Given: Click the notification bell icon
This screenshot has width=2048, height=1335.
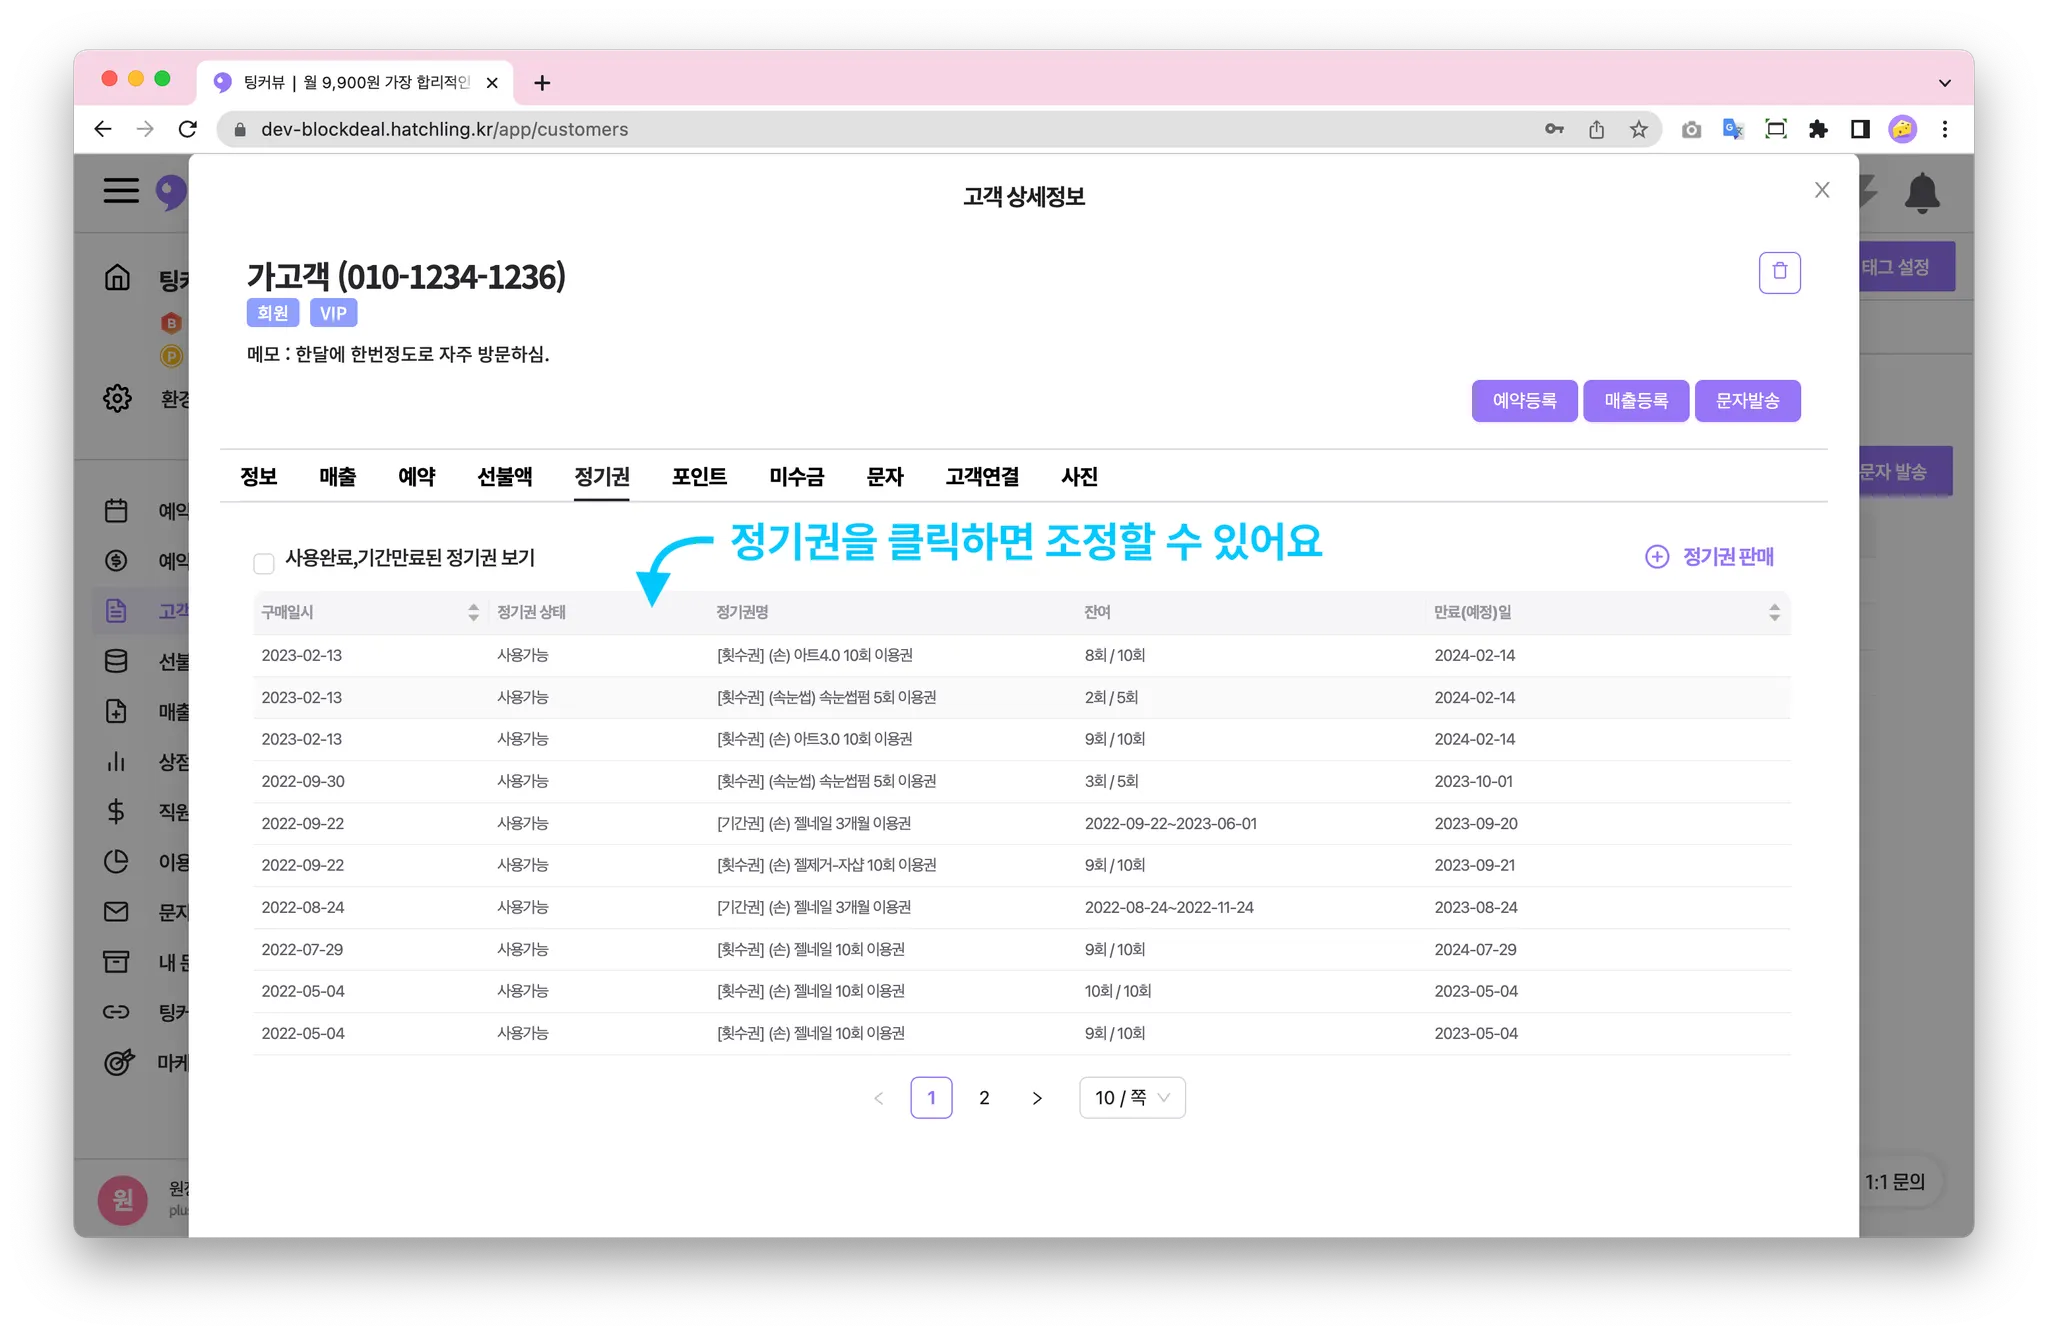Looking at the screenshot, I should (x=1921, y=192).
